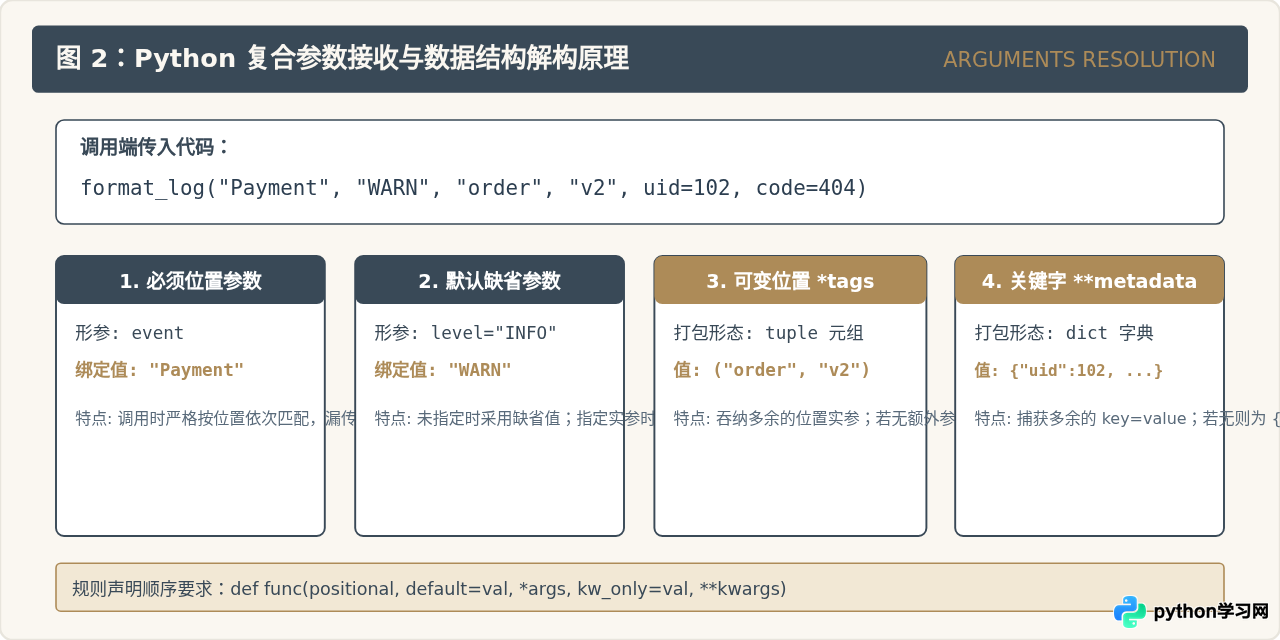1280x640 pixels.
Task: Click the '特点: 未指定时采用缺省值' note
Action: pyautogui.click(x=515, y=418)
